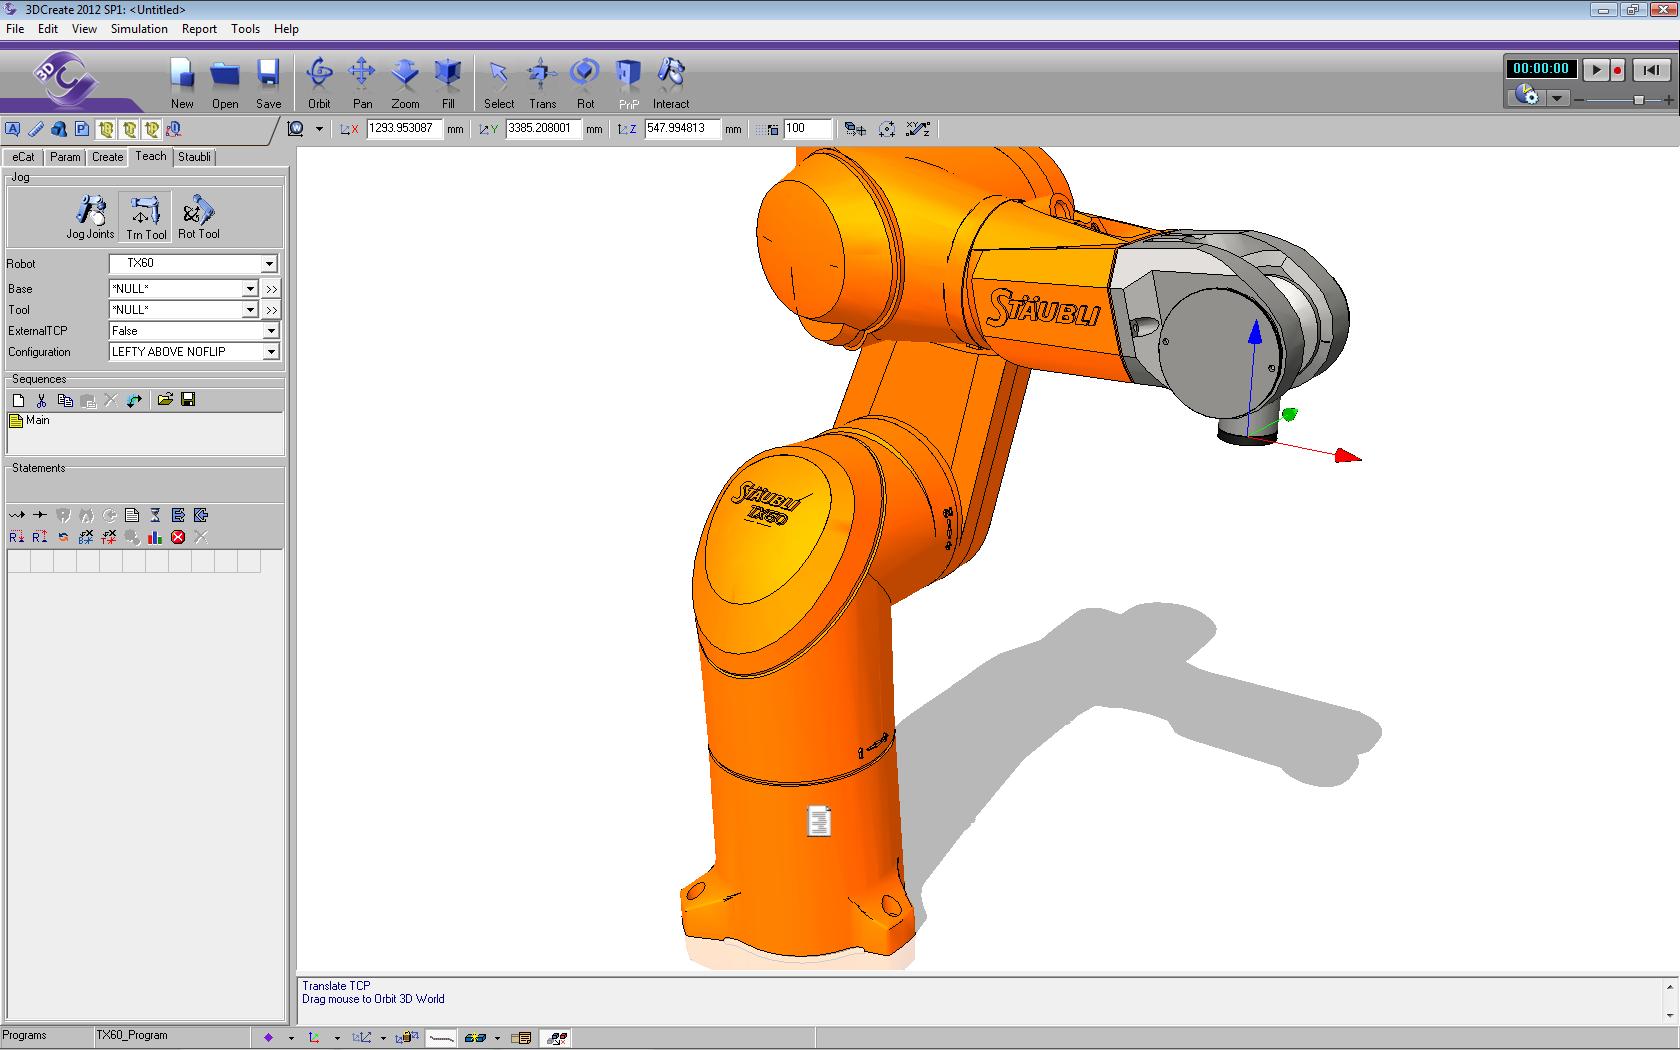Click the copy icon in Sequences
This screenshot has height=1050, width=1680.
click(x=65, y=400)
